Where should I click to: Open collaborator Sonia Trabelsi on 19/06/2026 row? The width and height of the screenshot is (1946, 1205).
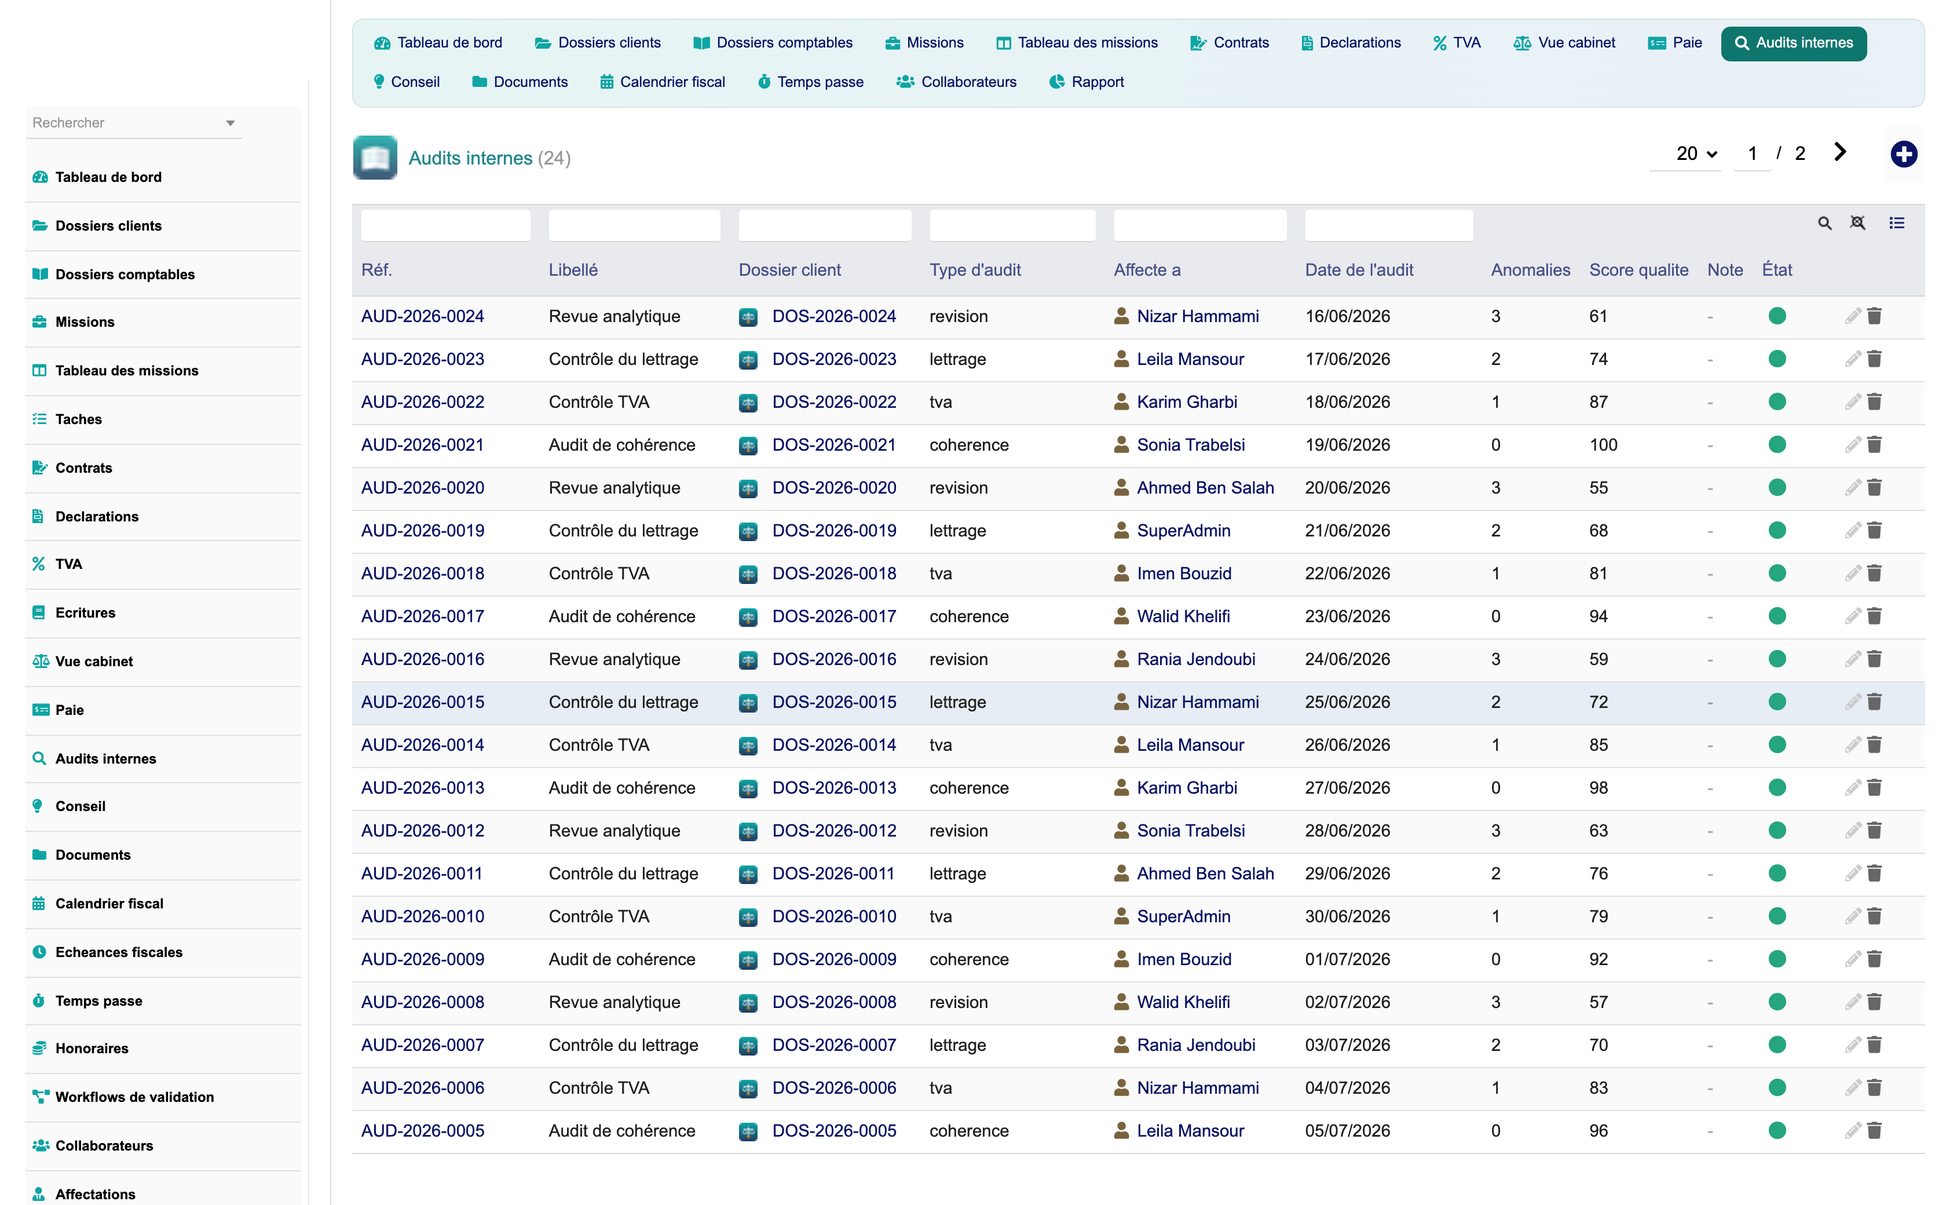1190,445
